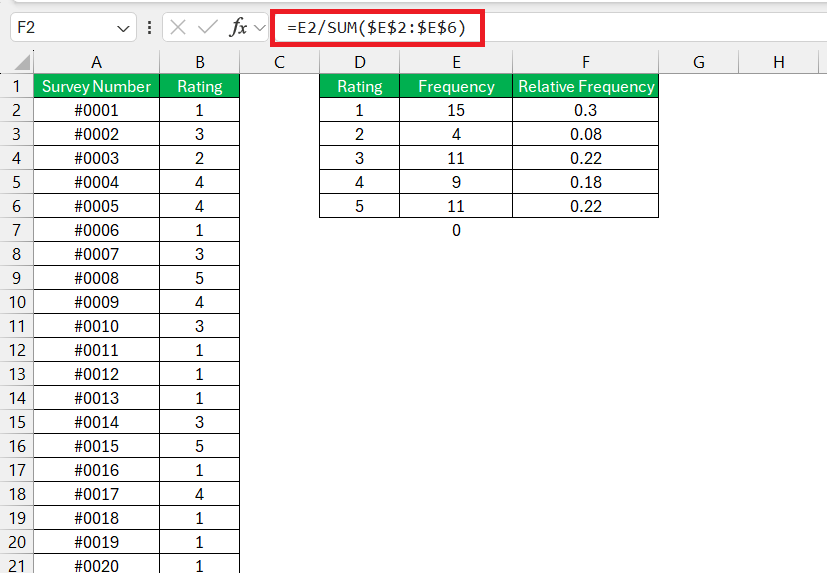
Task: Select the rating cell for survey #0003
Action: pos(199,158)
